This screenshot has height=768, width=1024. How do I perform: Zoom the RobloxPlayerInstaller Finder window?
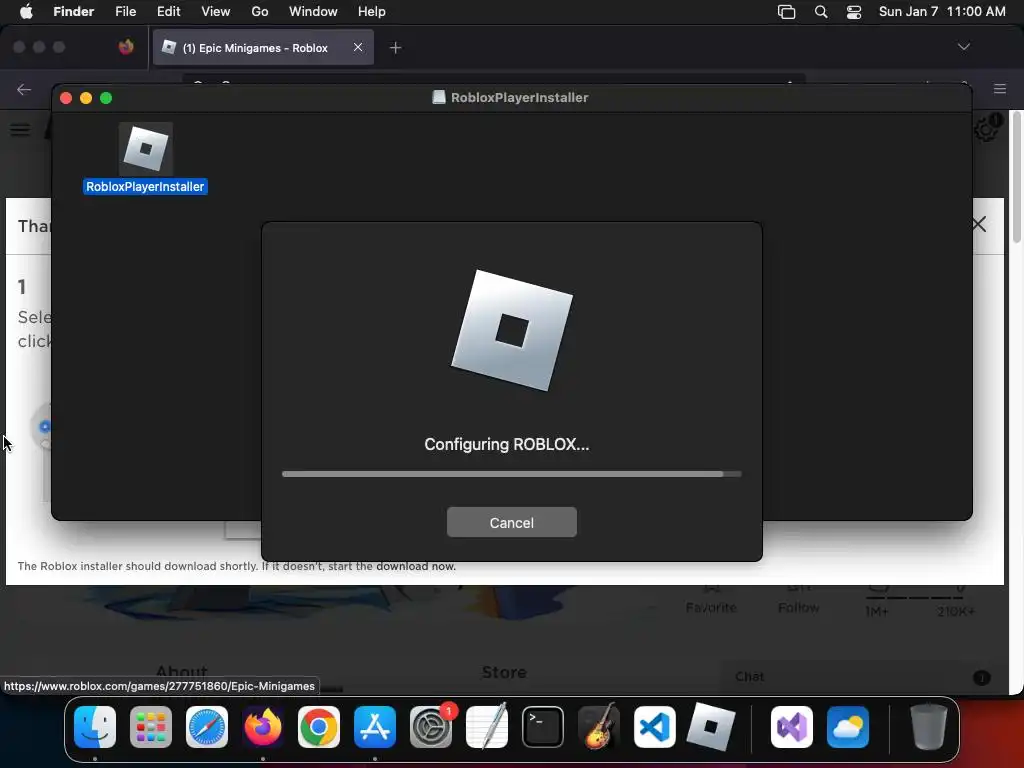106,98
